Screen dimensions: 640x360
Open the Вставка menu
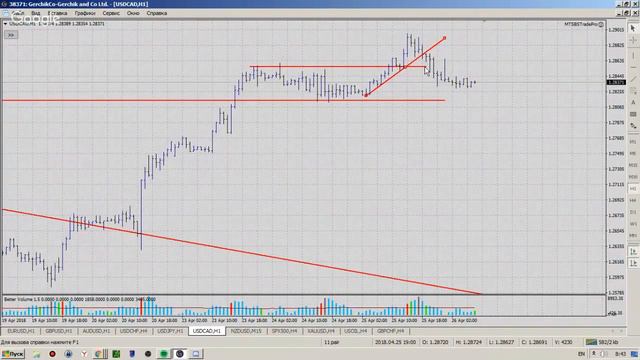(x=57, y=13)
